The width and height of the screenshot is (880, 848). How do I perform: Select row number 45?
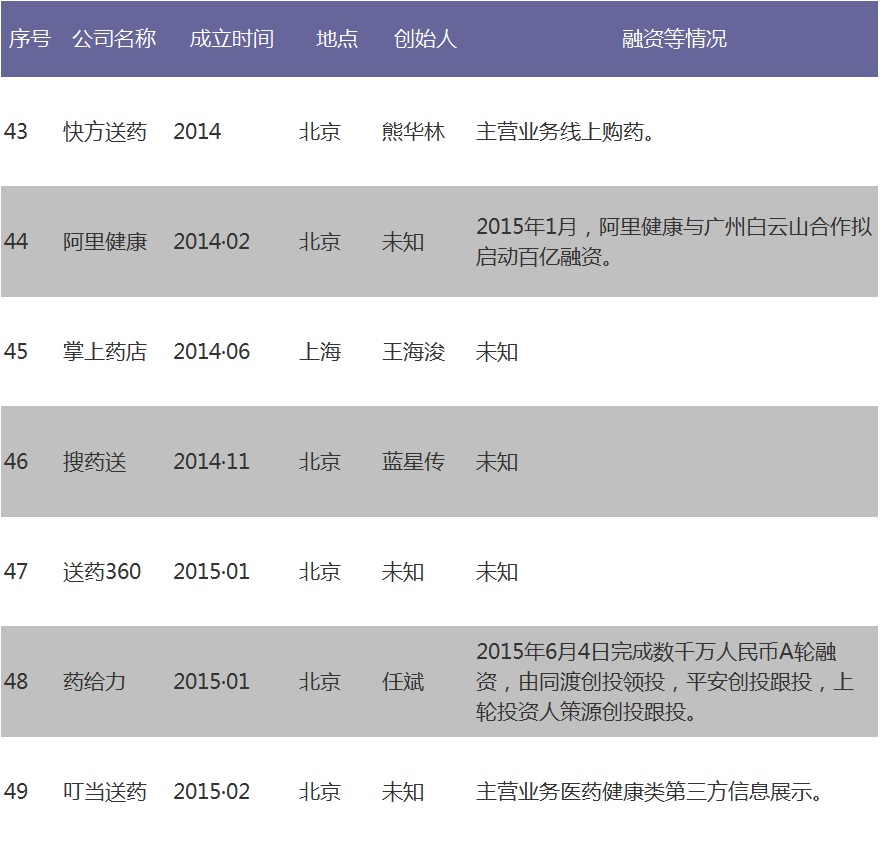[x=16, y=352]
